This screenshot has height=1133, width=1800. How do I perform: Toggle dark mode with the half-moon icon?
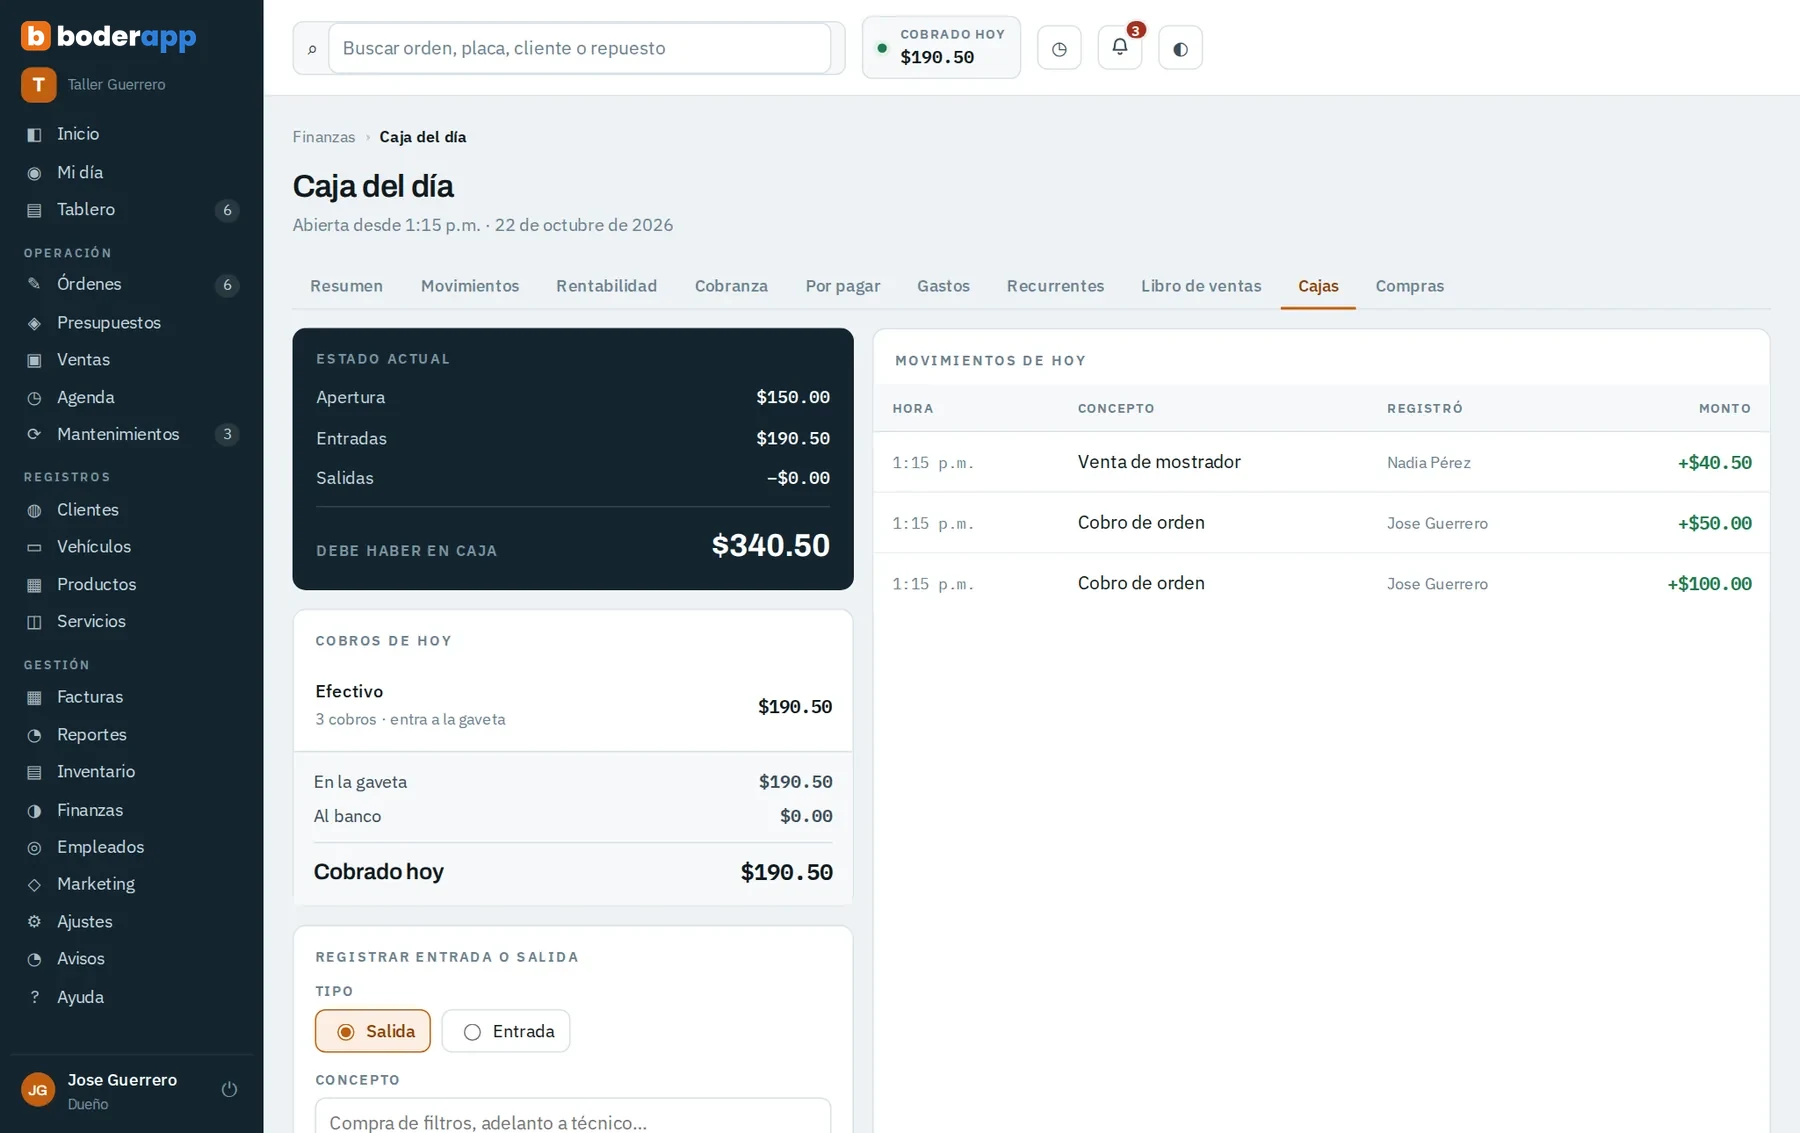point(1180,48)
